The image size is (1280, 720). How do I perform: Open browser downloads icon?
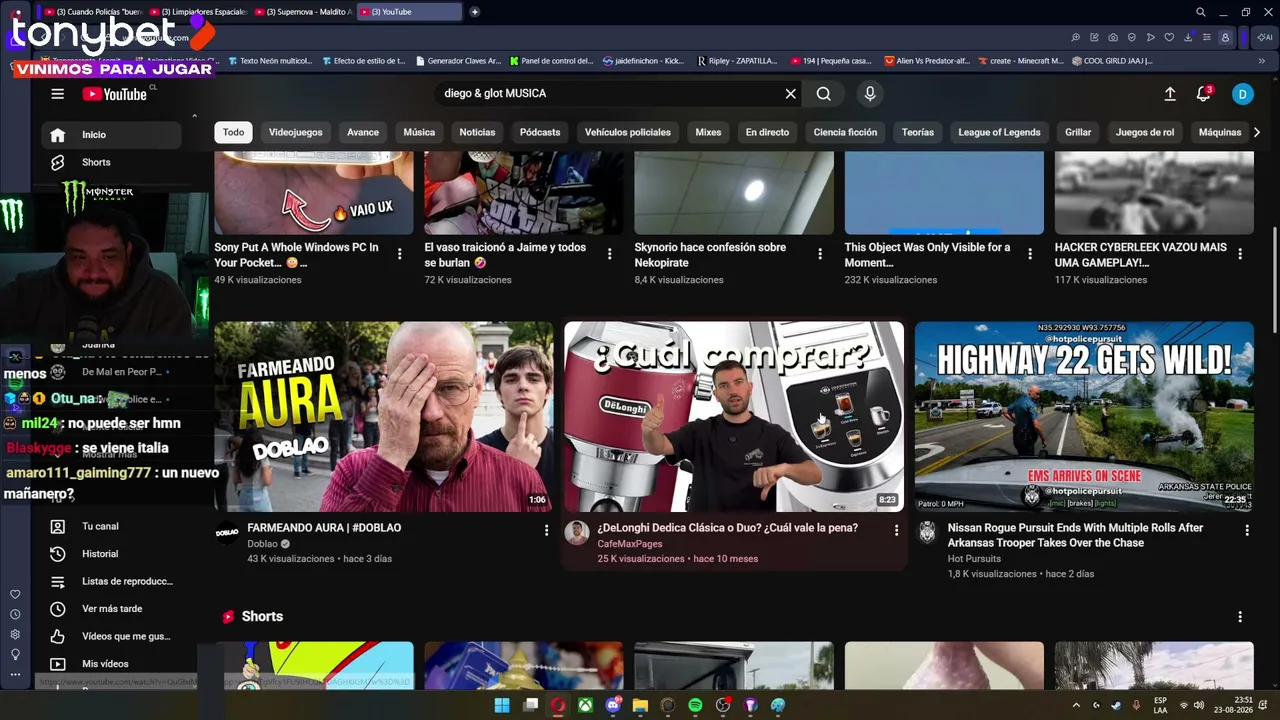coord(1188,37)
